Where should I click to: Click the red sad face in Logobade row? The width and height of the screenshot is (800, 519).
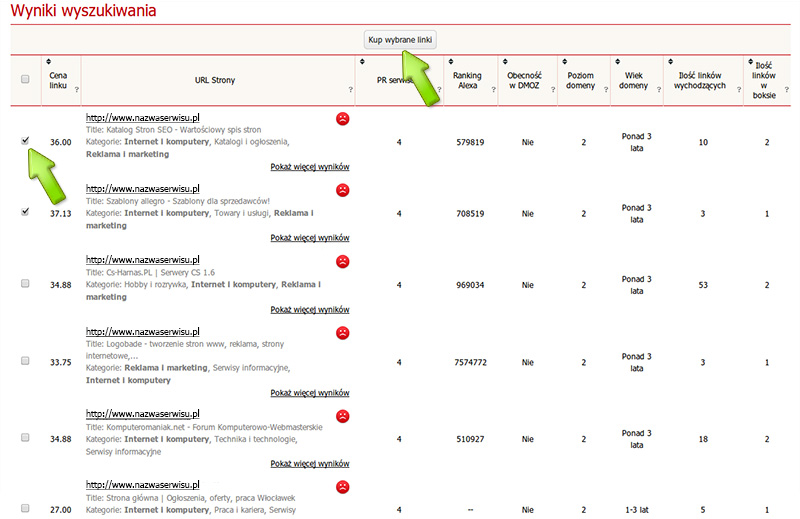click(343, 333)
